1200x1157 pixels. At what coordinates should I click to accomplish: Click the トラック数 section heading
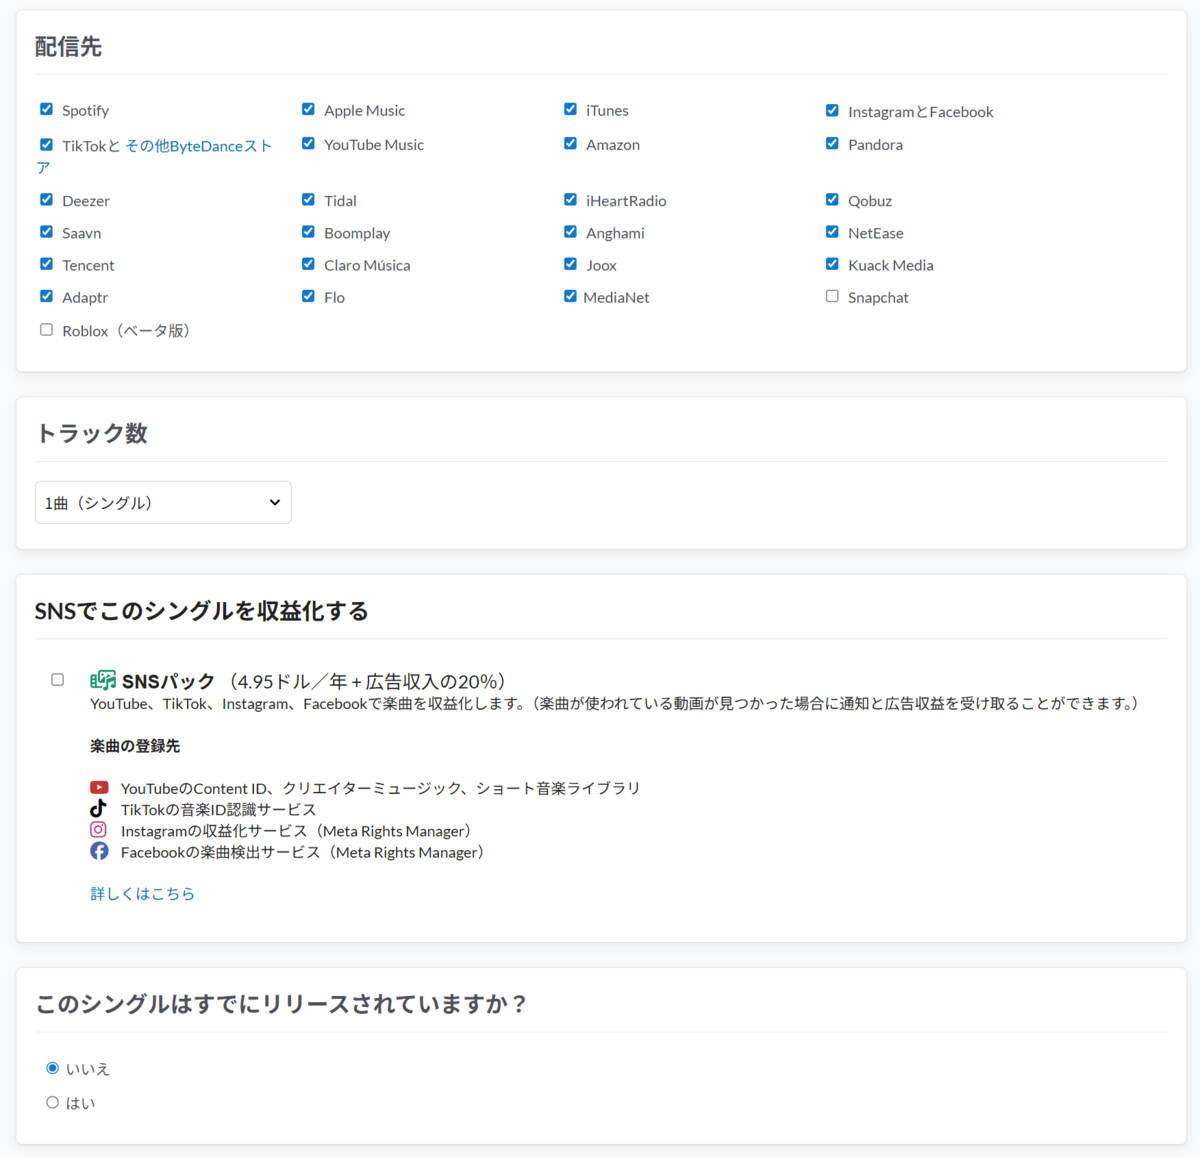(92, 433)
